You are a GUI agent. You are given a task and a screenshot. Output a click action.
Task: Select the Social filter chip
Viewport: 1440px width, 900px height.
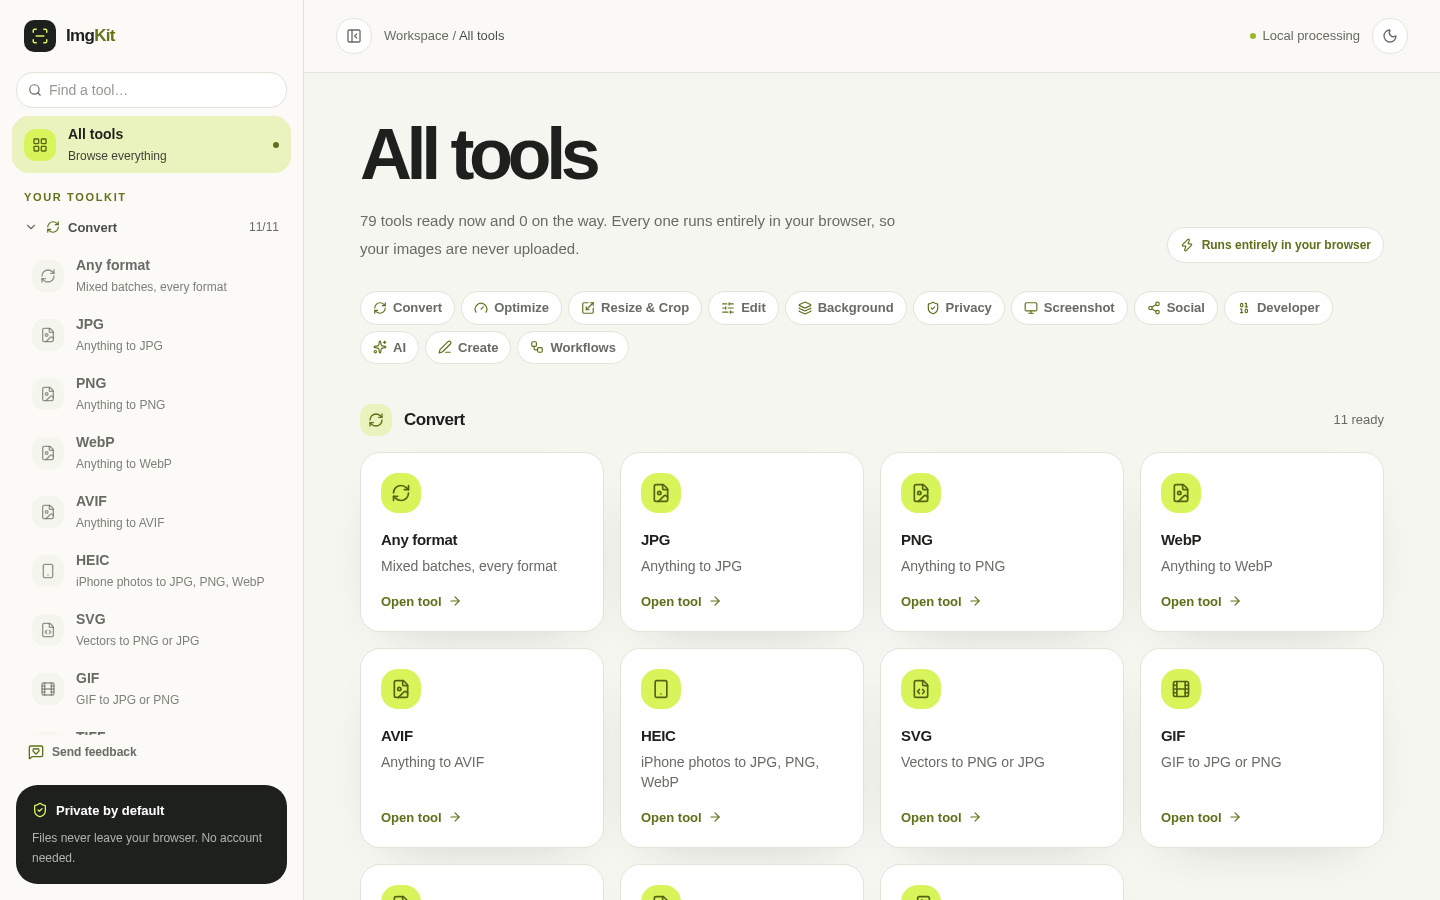[x=1176, y=308]
